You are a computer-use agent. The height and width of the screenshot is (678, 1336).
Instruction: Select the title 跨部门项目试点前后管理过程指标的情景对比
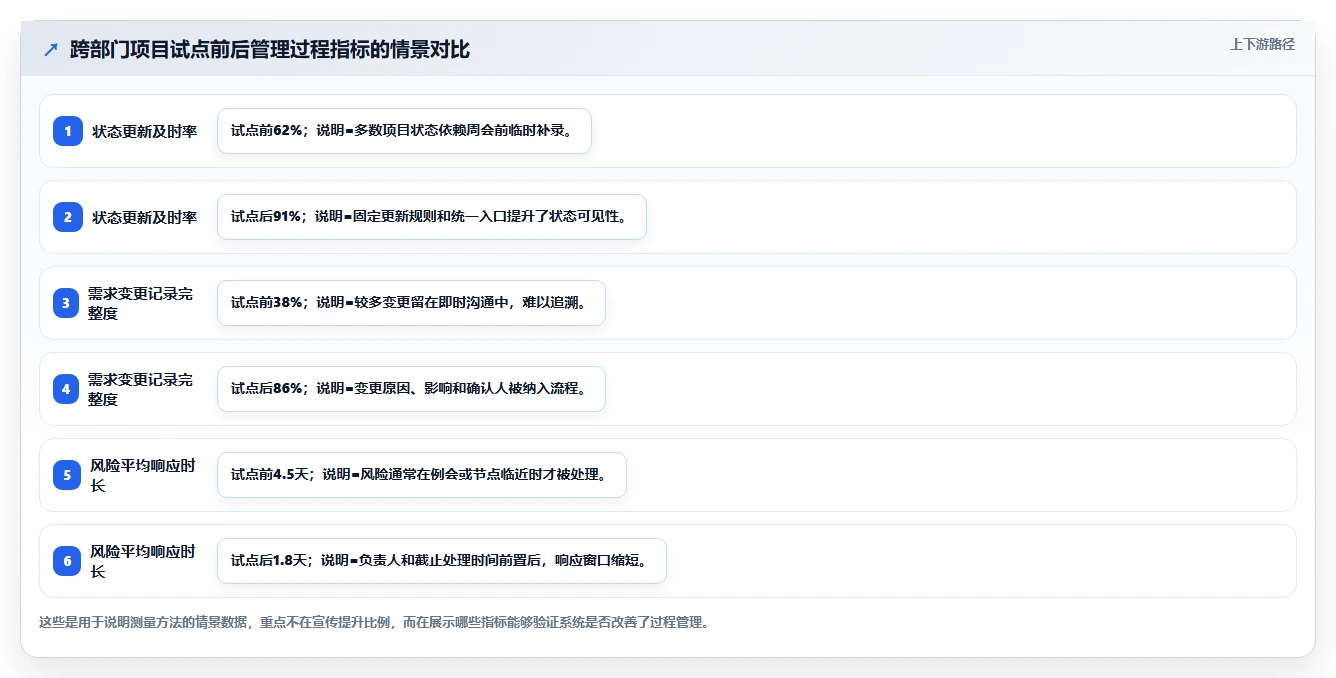click(x=270, y=50)
